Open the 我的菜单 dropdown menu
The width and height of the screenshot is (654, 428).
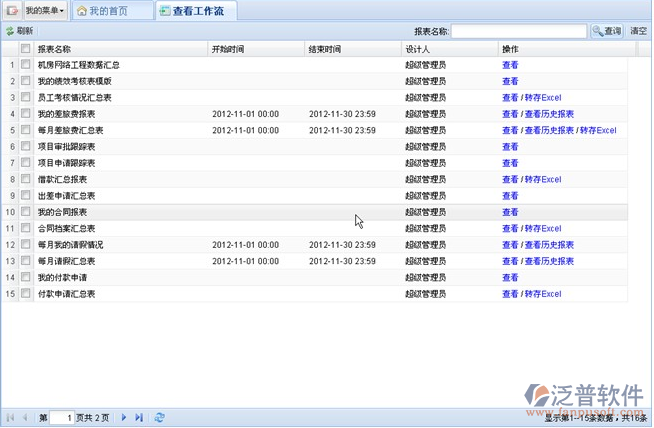point(44,11)
